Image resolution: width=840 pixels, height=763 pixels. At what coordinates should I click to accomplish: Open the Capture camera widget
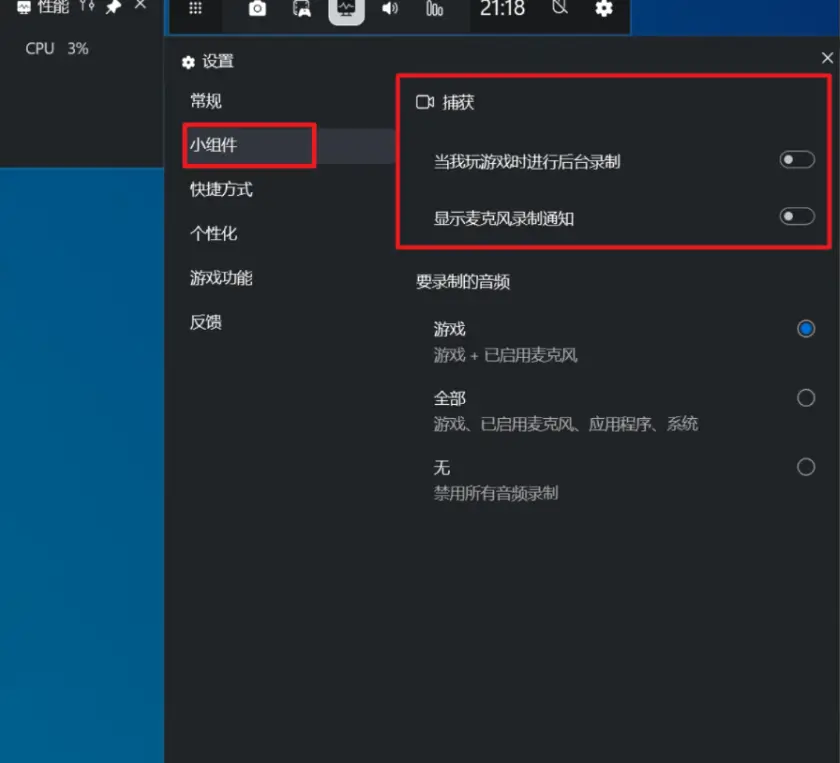click(258, 8)
